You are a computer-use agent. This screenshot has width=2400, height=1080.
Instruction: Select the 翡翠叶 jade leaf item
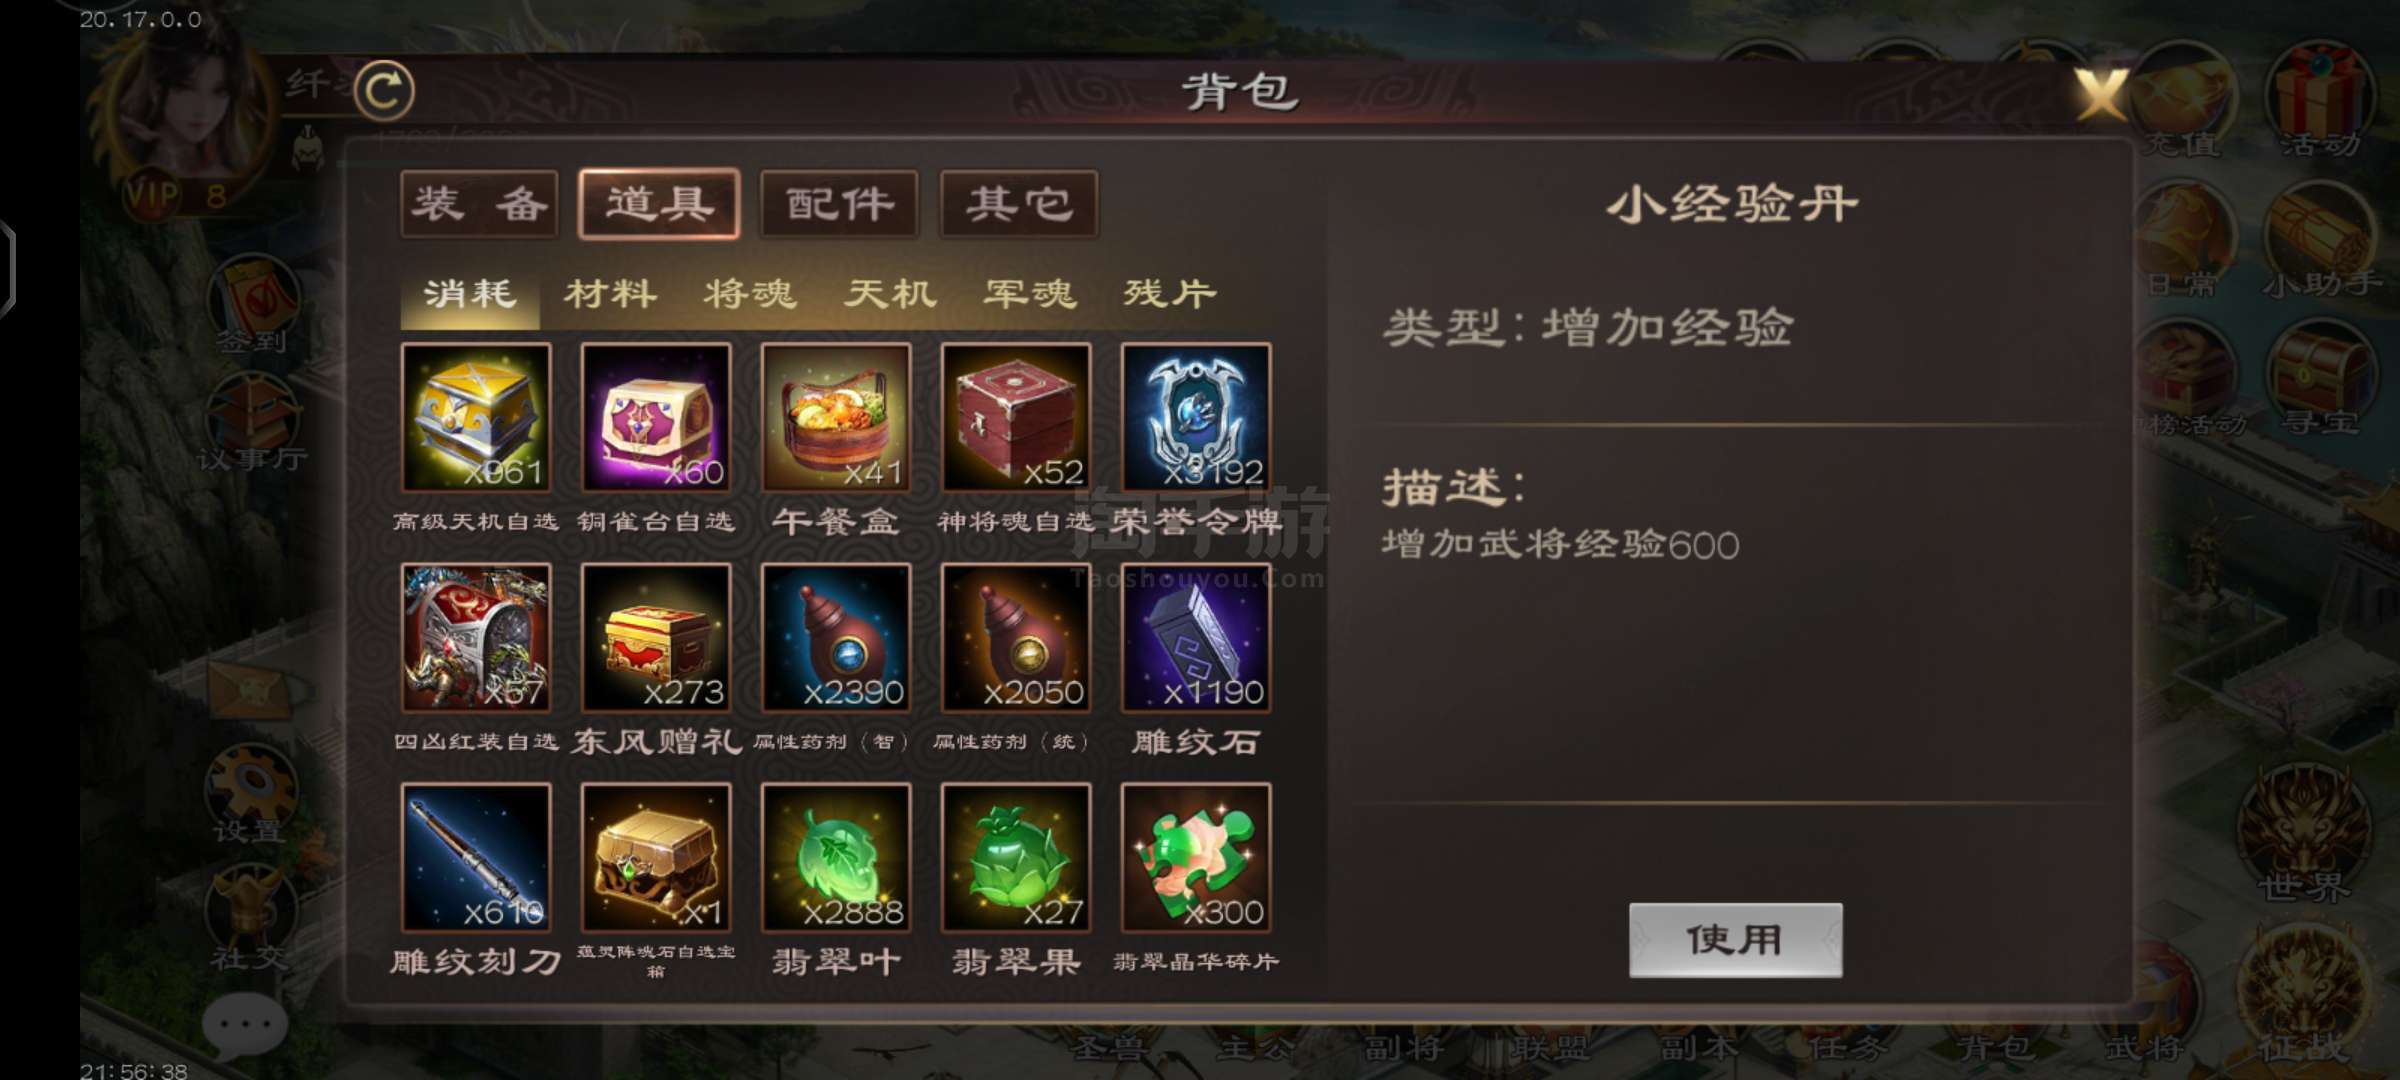coord(836,858)
